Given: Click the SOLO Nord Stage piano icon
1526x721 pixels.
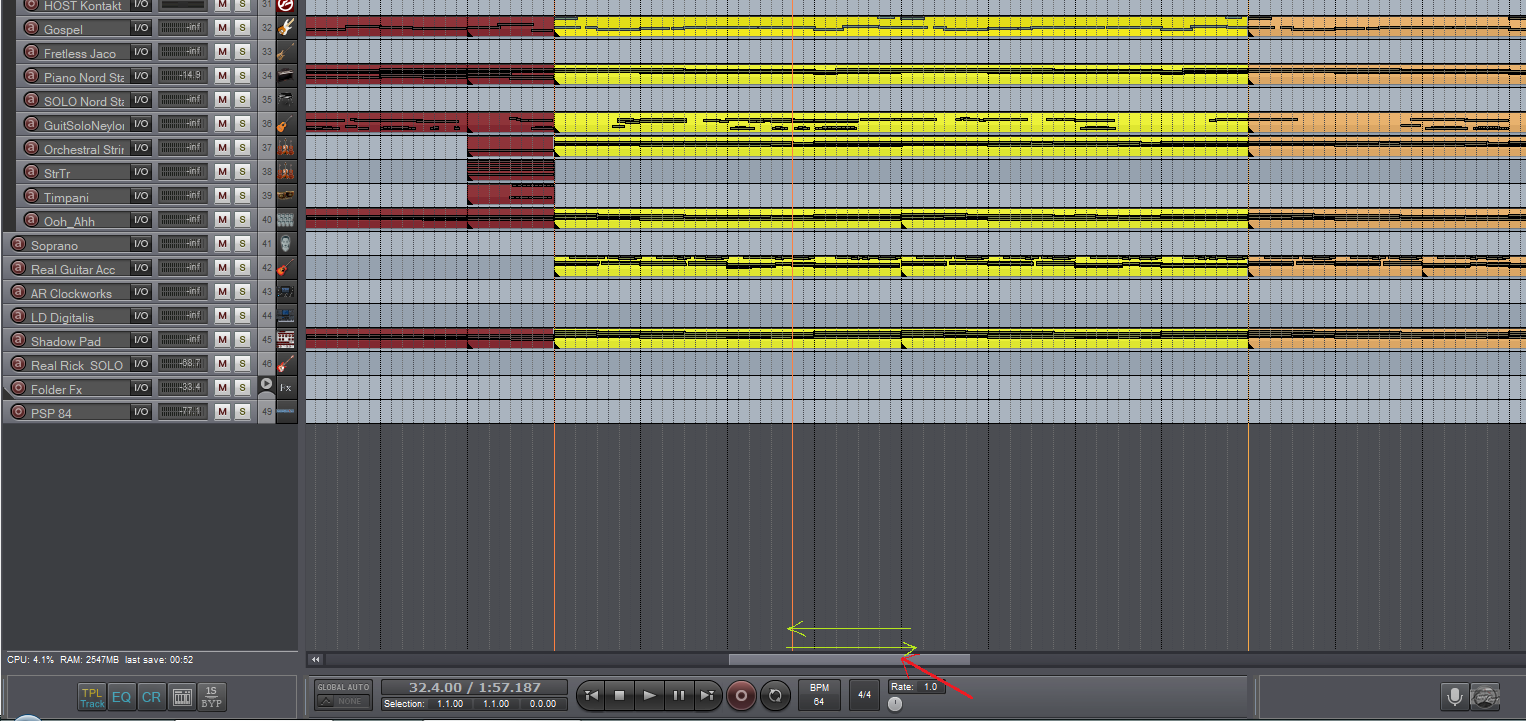Looking at the screenshot, I should (x=286, y=100).
